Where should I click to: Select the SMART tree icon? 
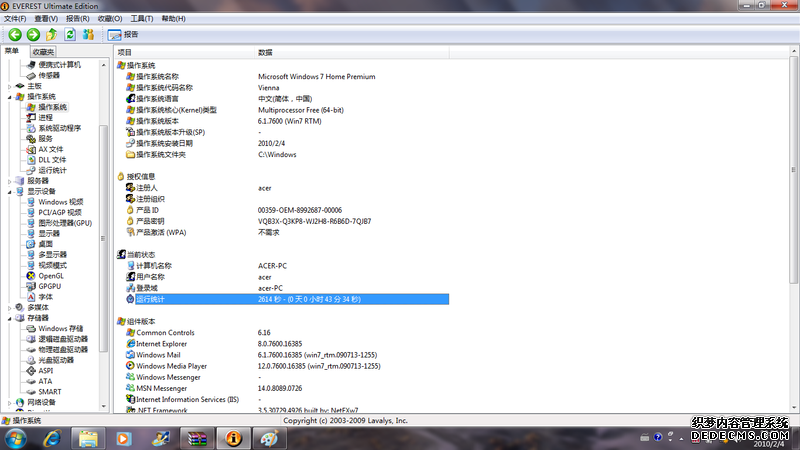coord(31,392)
